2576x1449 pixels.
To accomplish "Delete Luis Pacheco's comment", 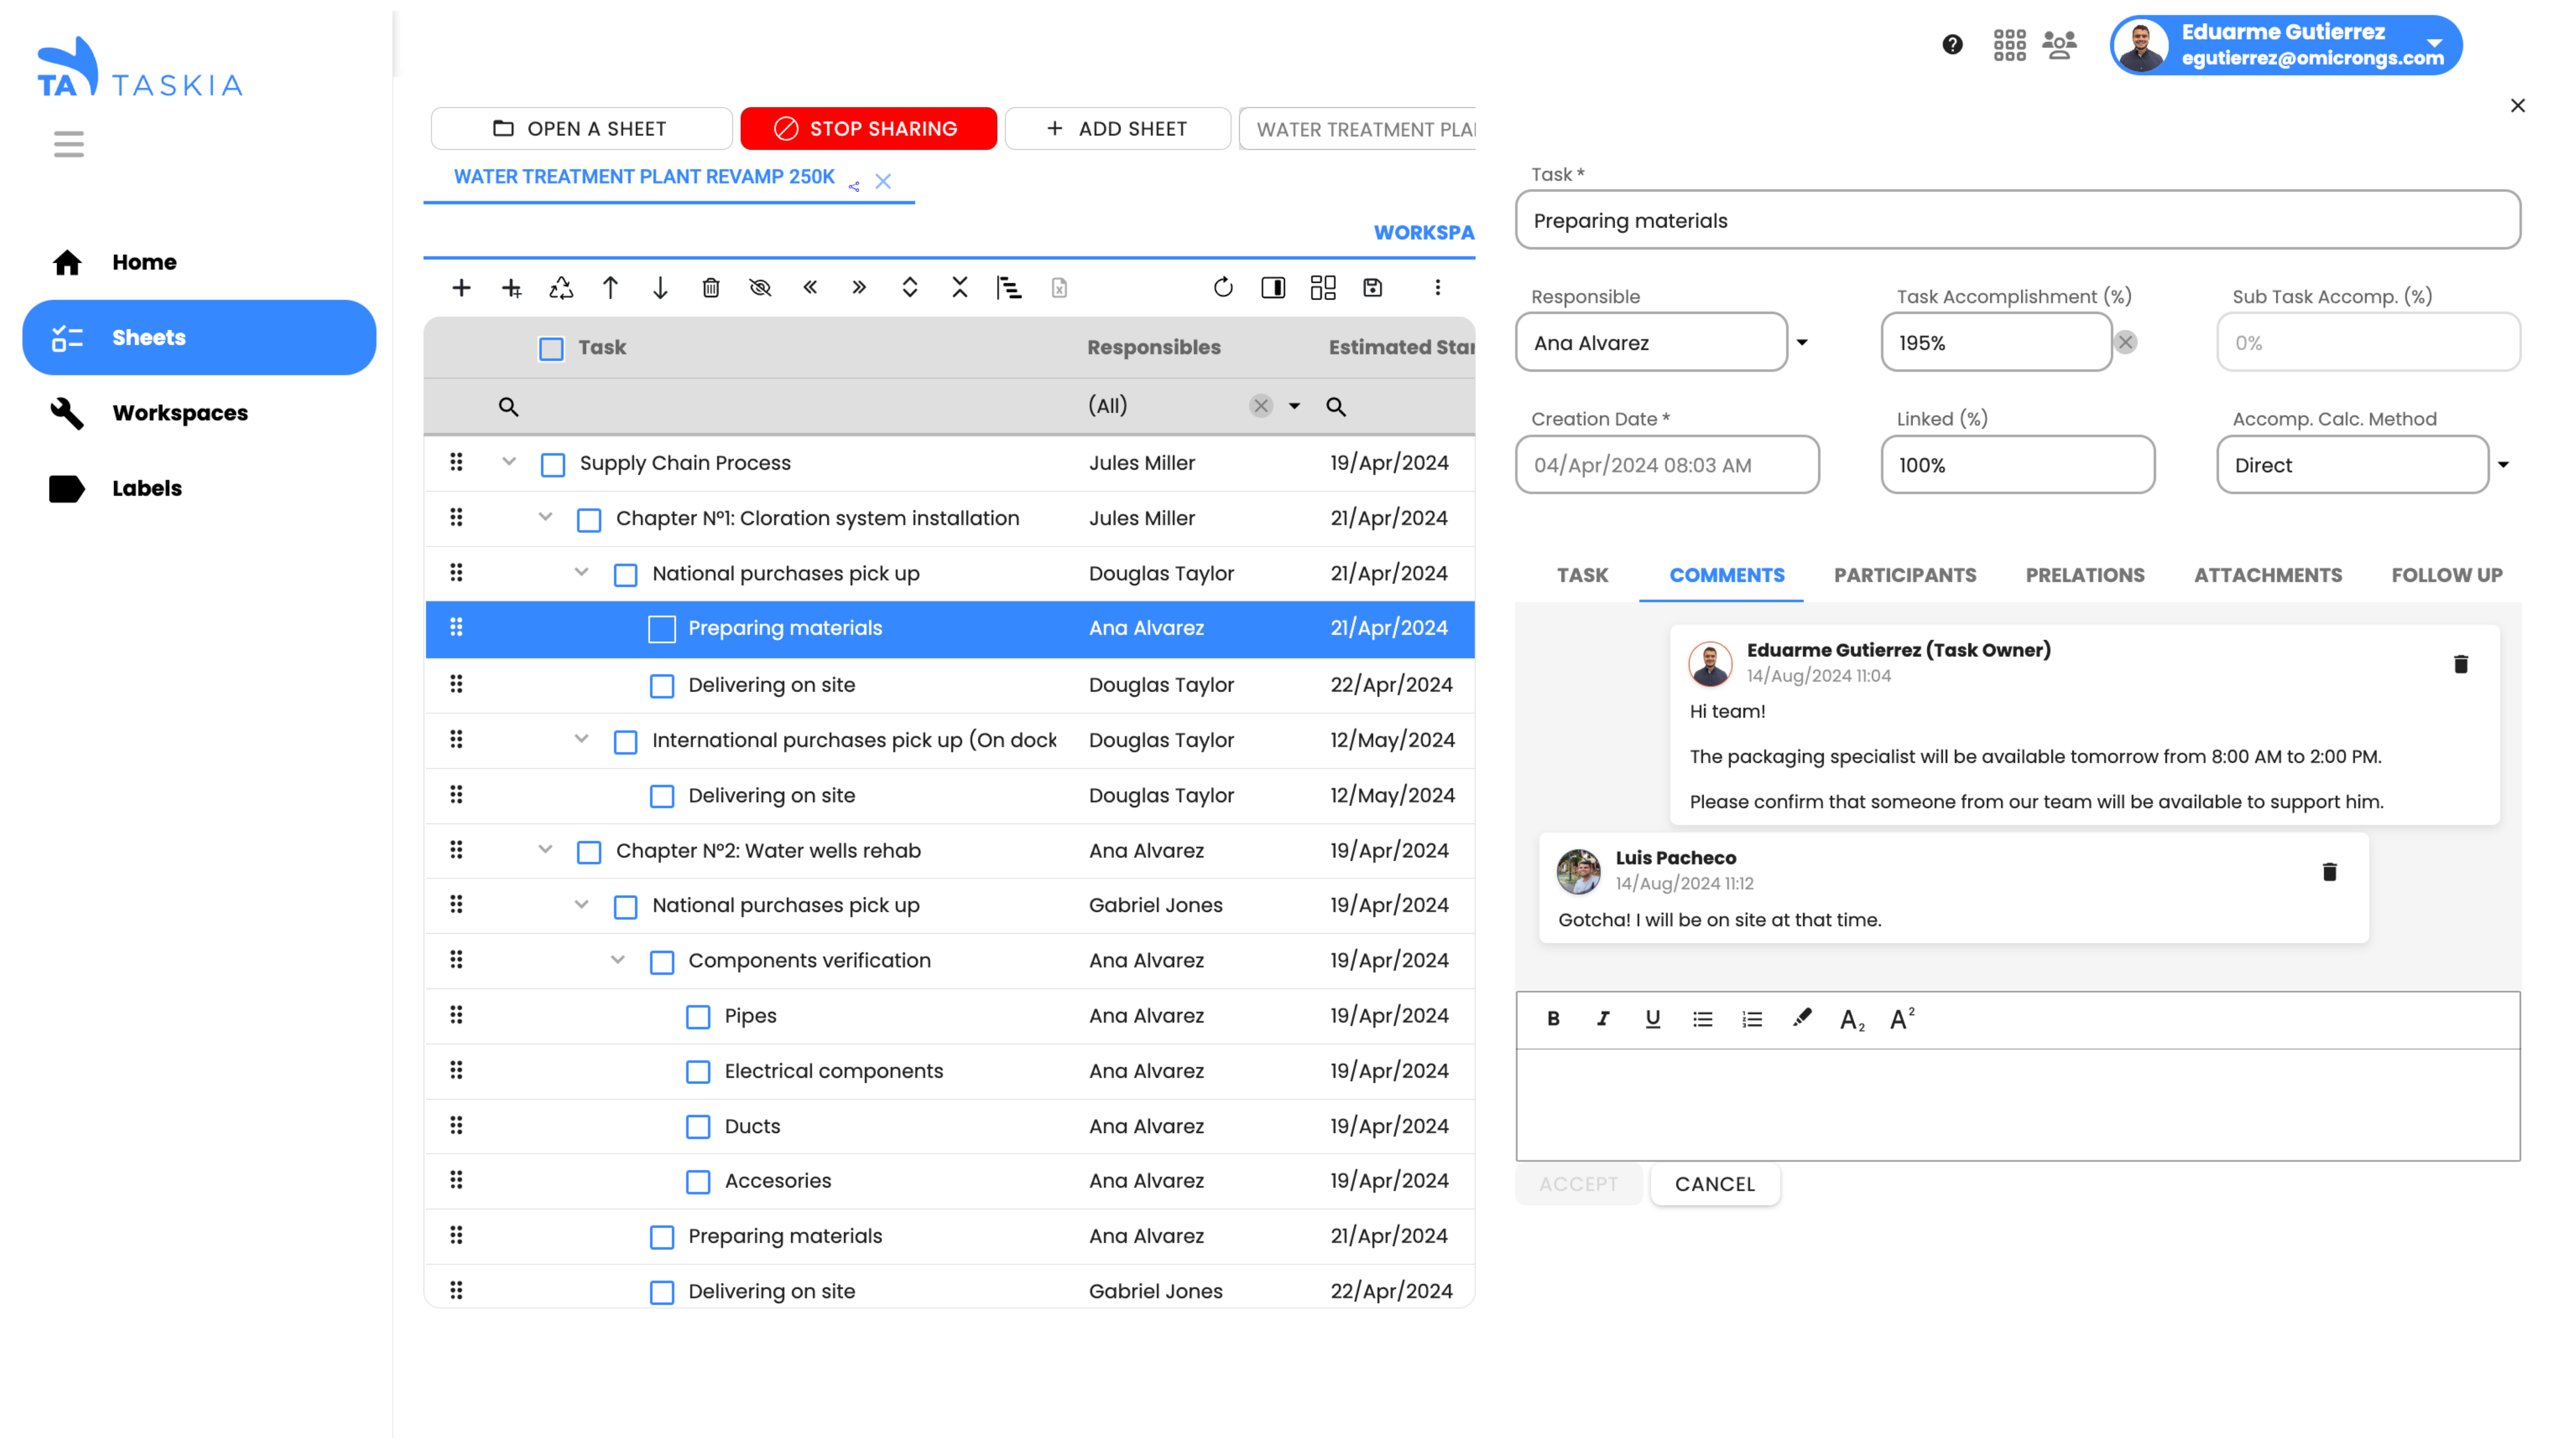I will pyautogui.click(x=2329, y=872).
